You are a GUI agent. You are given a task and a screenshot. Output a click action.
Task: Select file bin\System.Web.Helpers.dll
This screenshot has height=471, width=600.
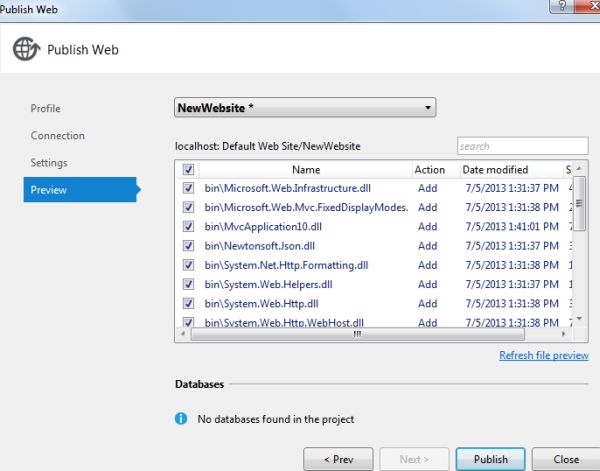268,284
